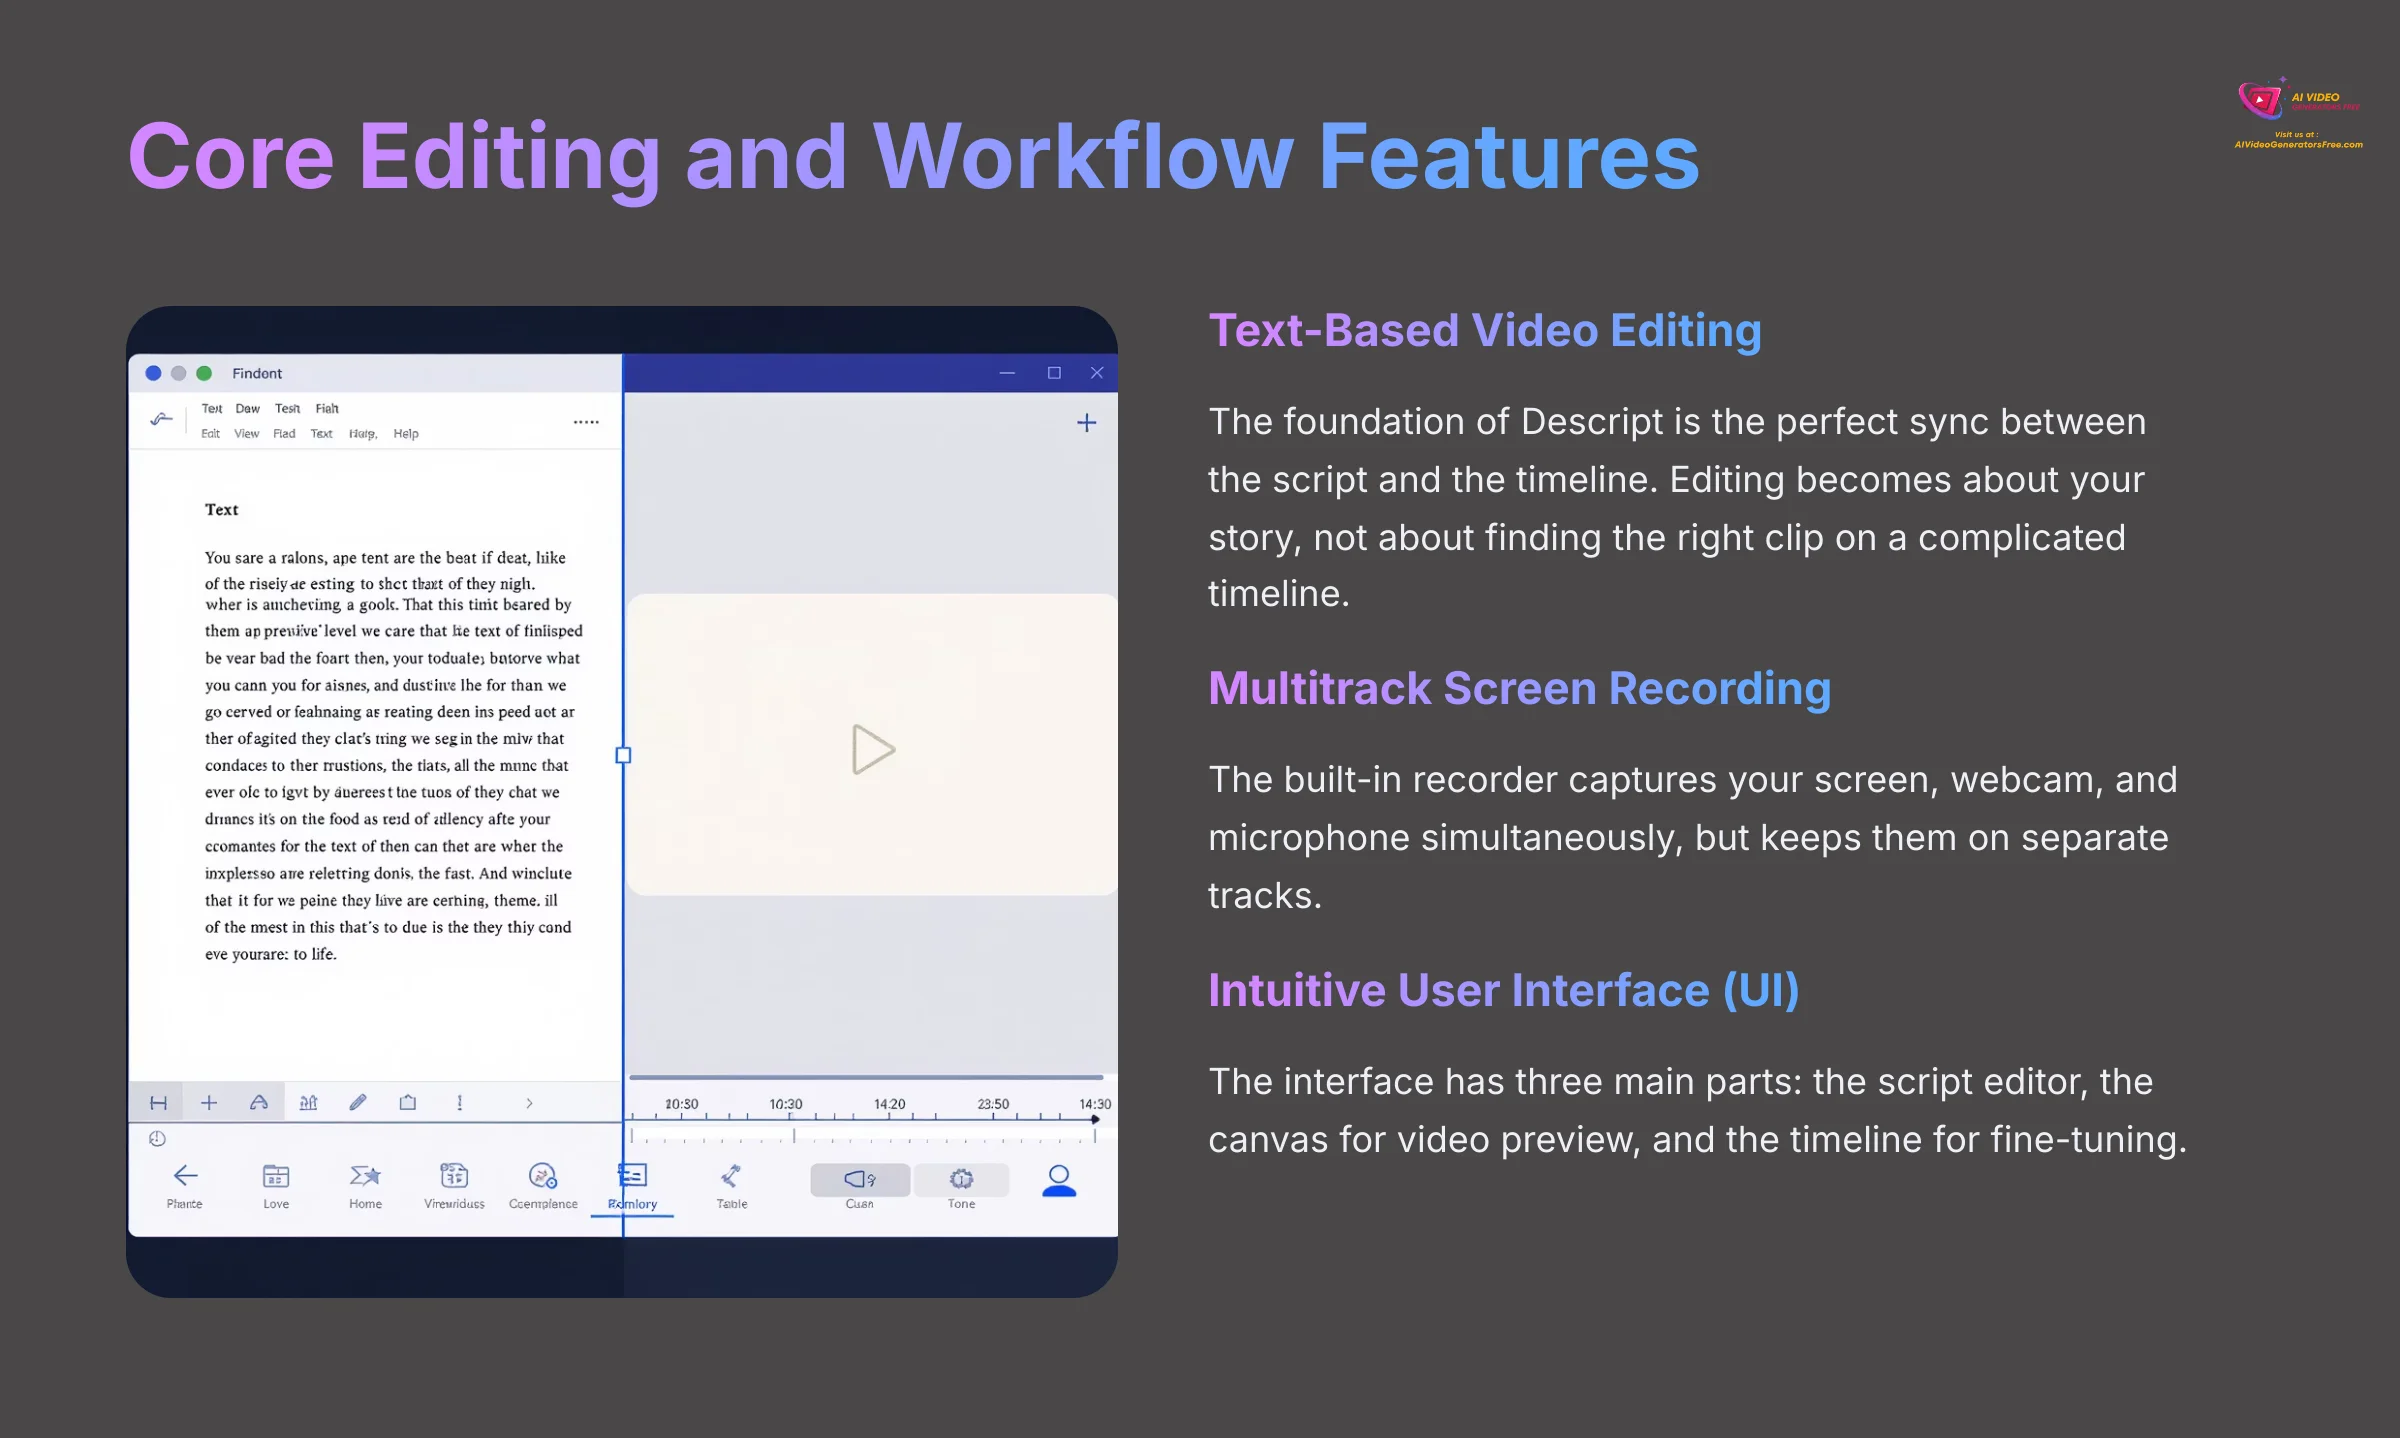Viewport: 2400px width, 1438px height.
Task: Open the Edit menu
Action: (210, 434)
